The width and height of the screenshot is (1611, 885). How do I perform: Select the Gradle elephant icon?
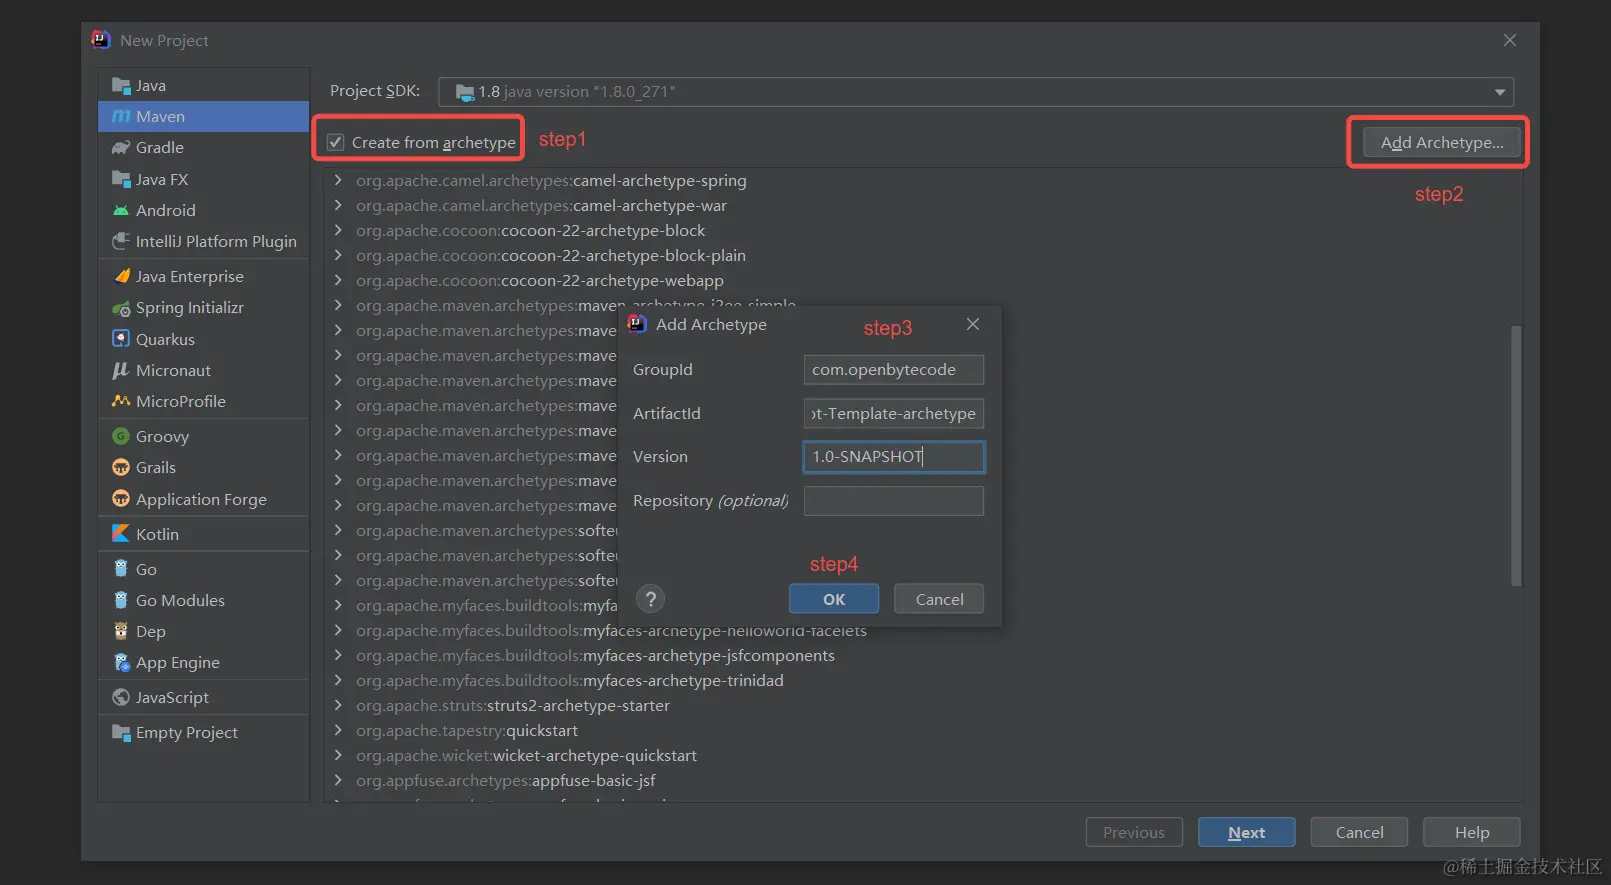121,147
